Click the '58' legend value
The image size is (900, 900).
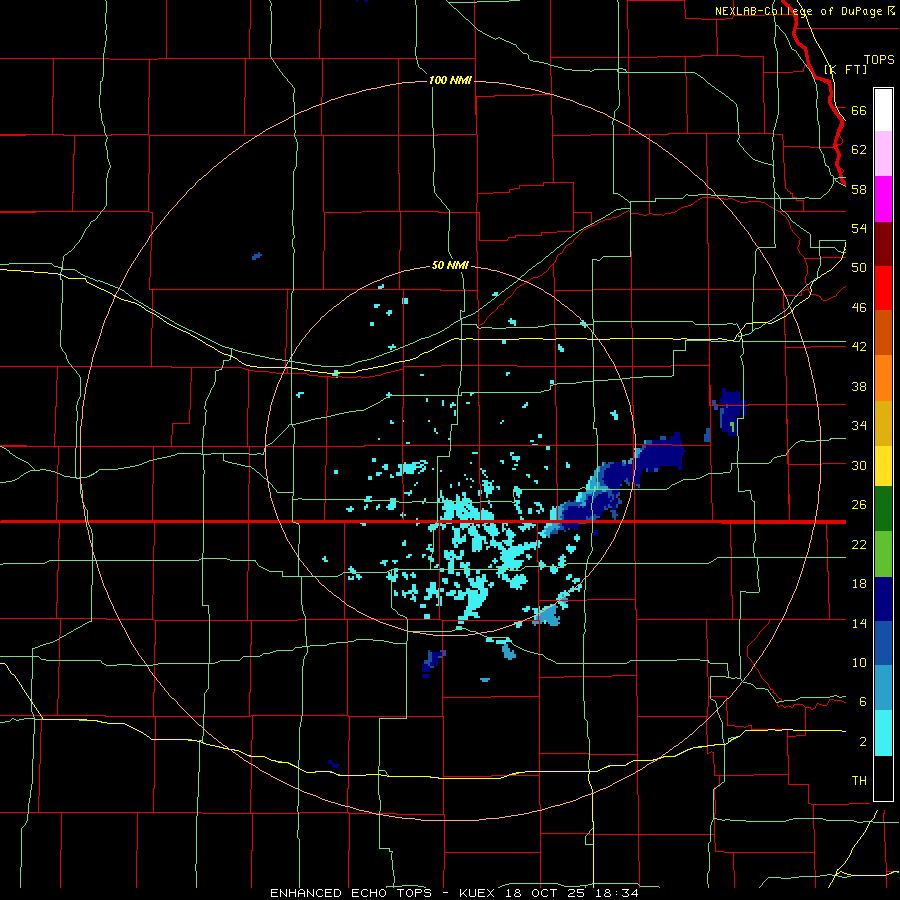tap(859, 189)
